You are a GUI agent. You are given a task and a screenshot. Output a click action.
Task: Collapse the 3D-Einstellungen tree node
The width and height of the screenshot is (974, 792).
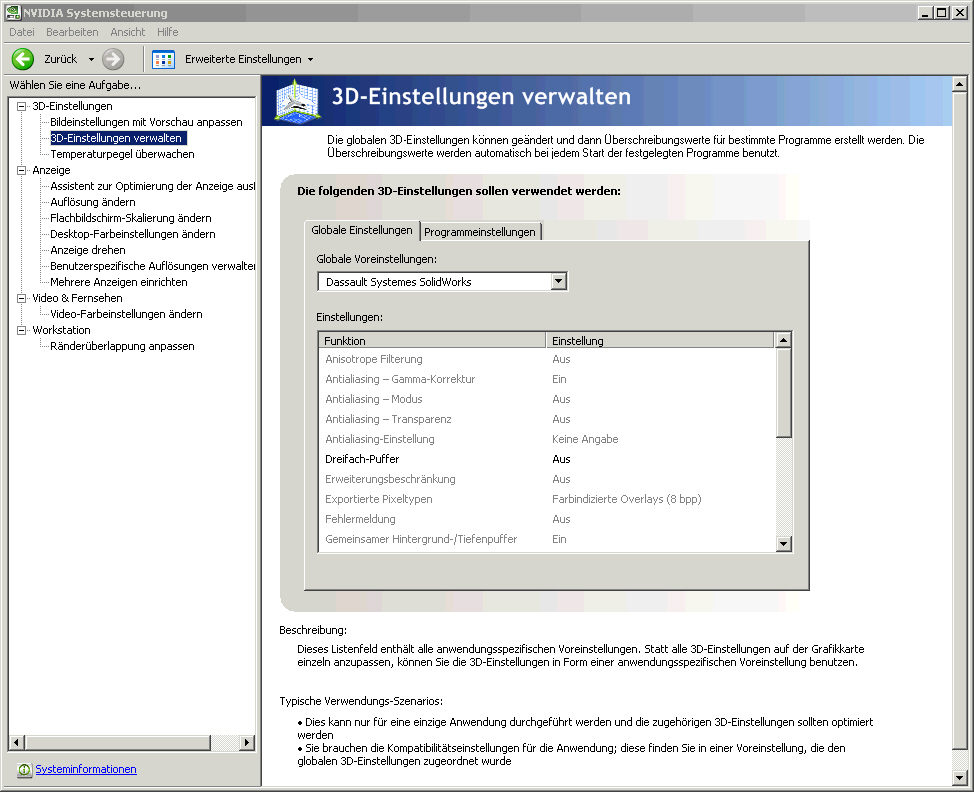tap(22, 106)
